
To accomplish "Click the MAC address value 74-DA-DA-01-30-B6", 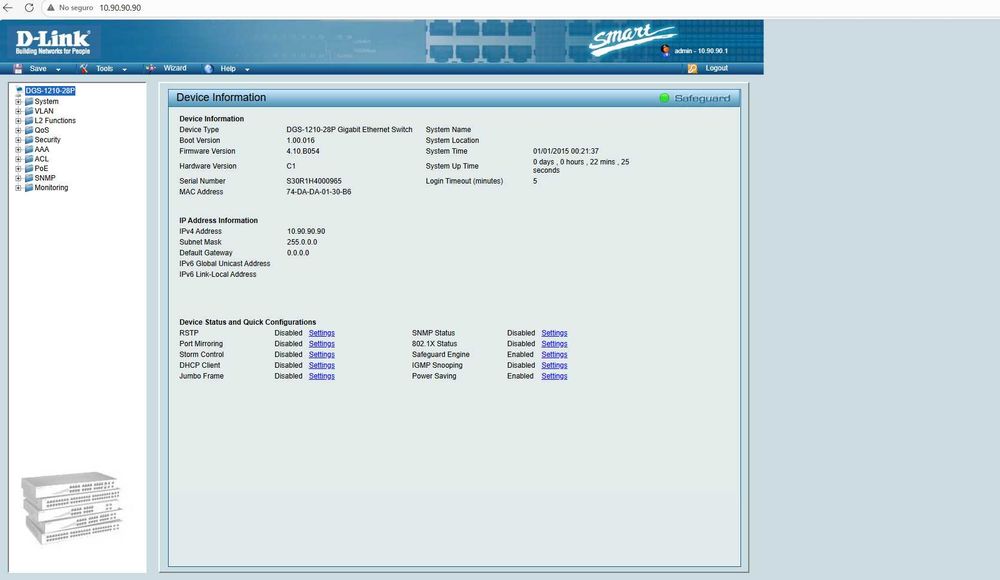I will 318,192.
